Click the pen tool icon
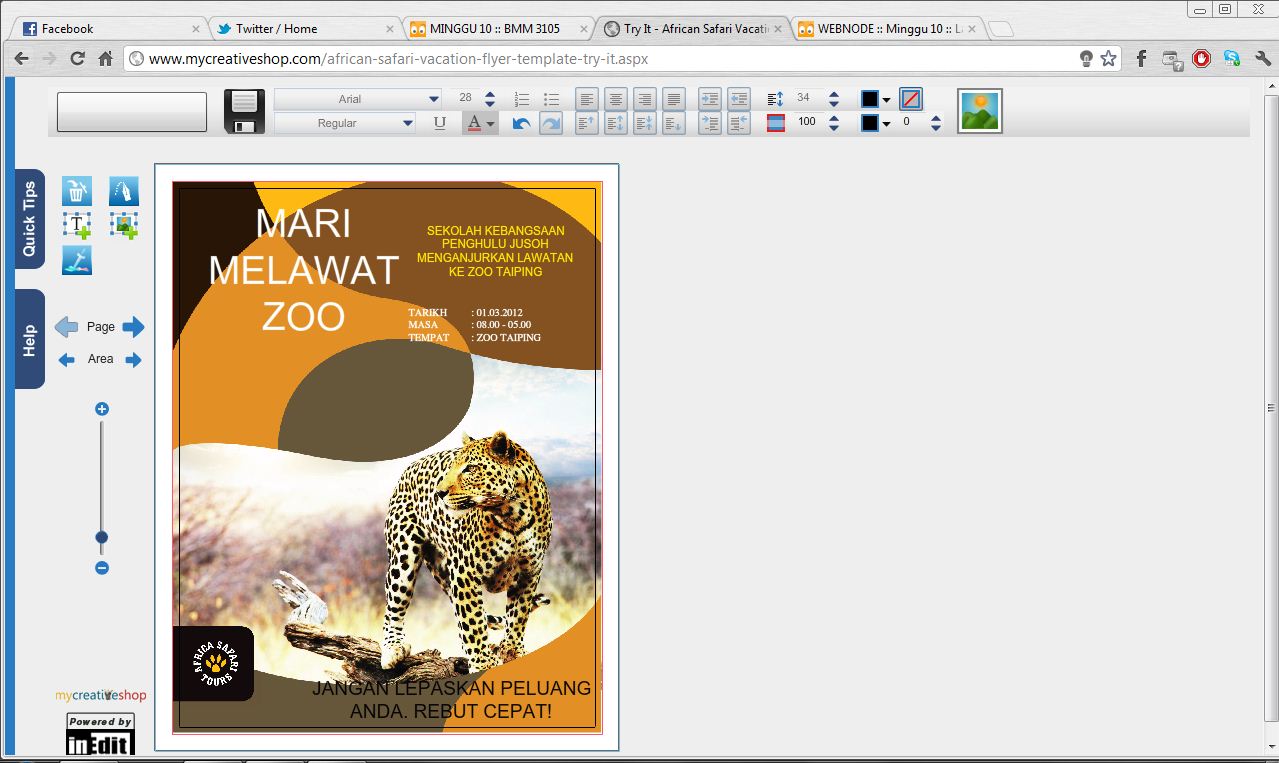Viewport: 1279px width, 763px height. click(124, 191)
